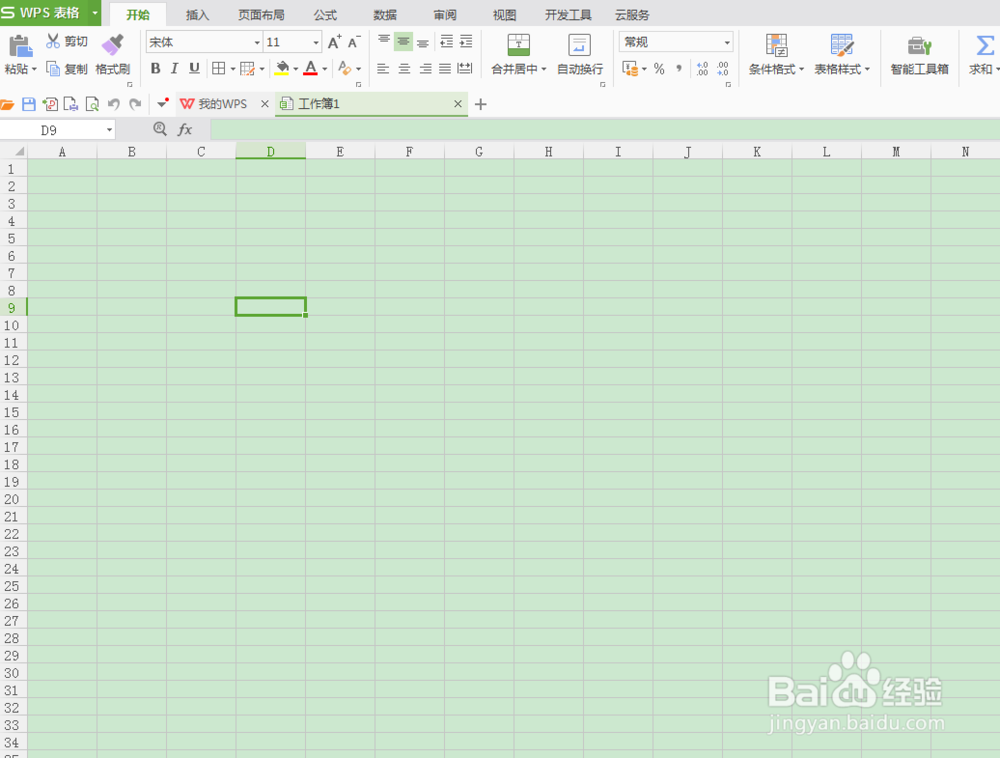Open the 我的WPS document tab
The image size is (1000, 758).
[223, 104]
